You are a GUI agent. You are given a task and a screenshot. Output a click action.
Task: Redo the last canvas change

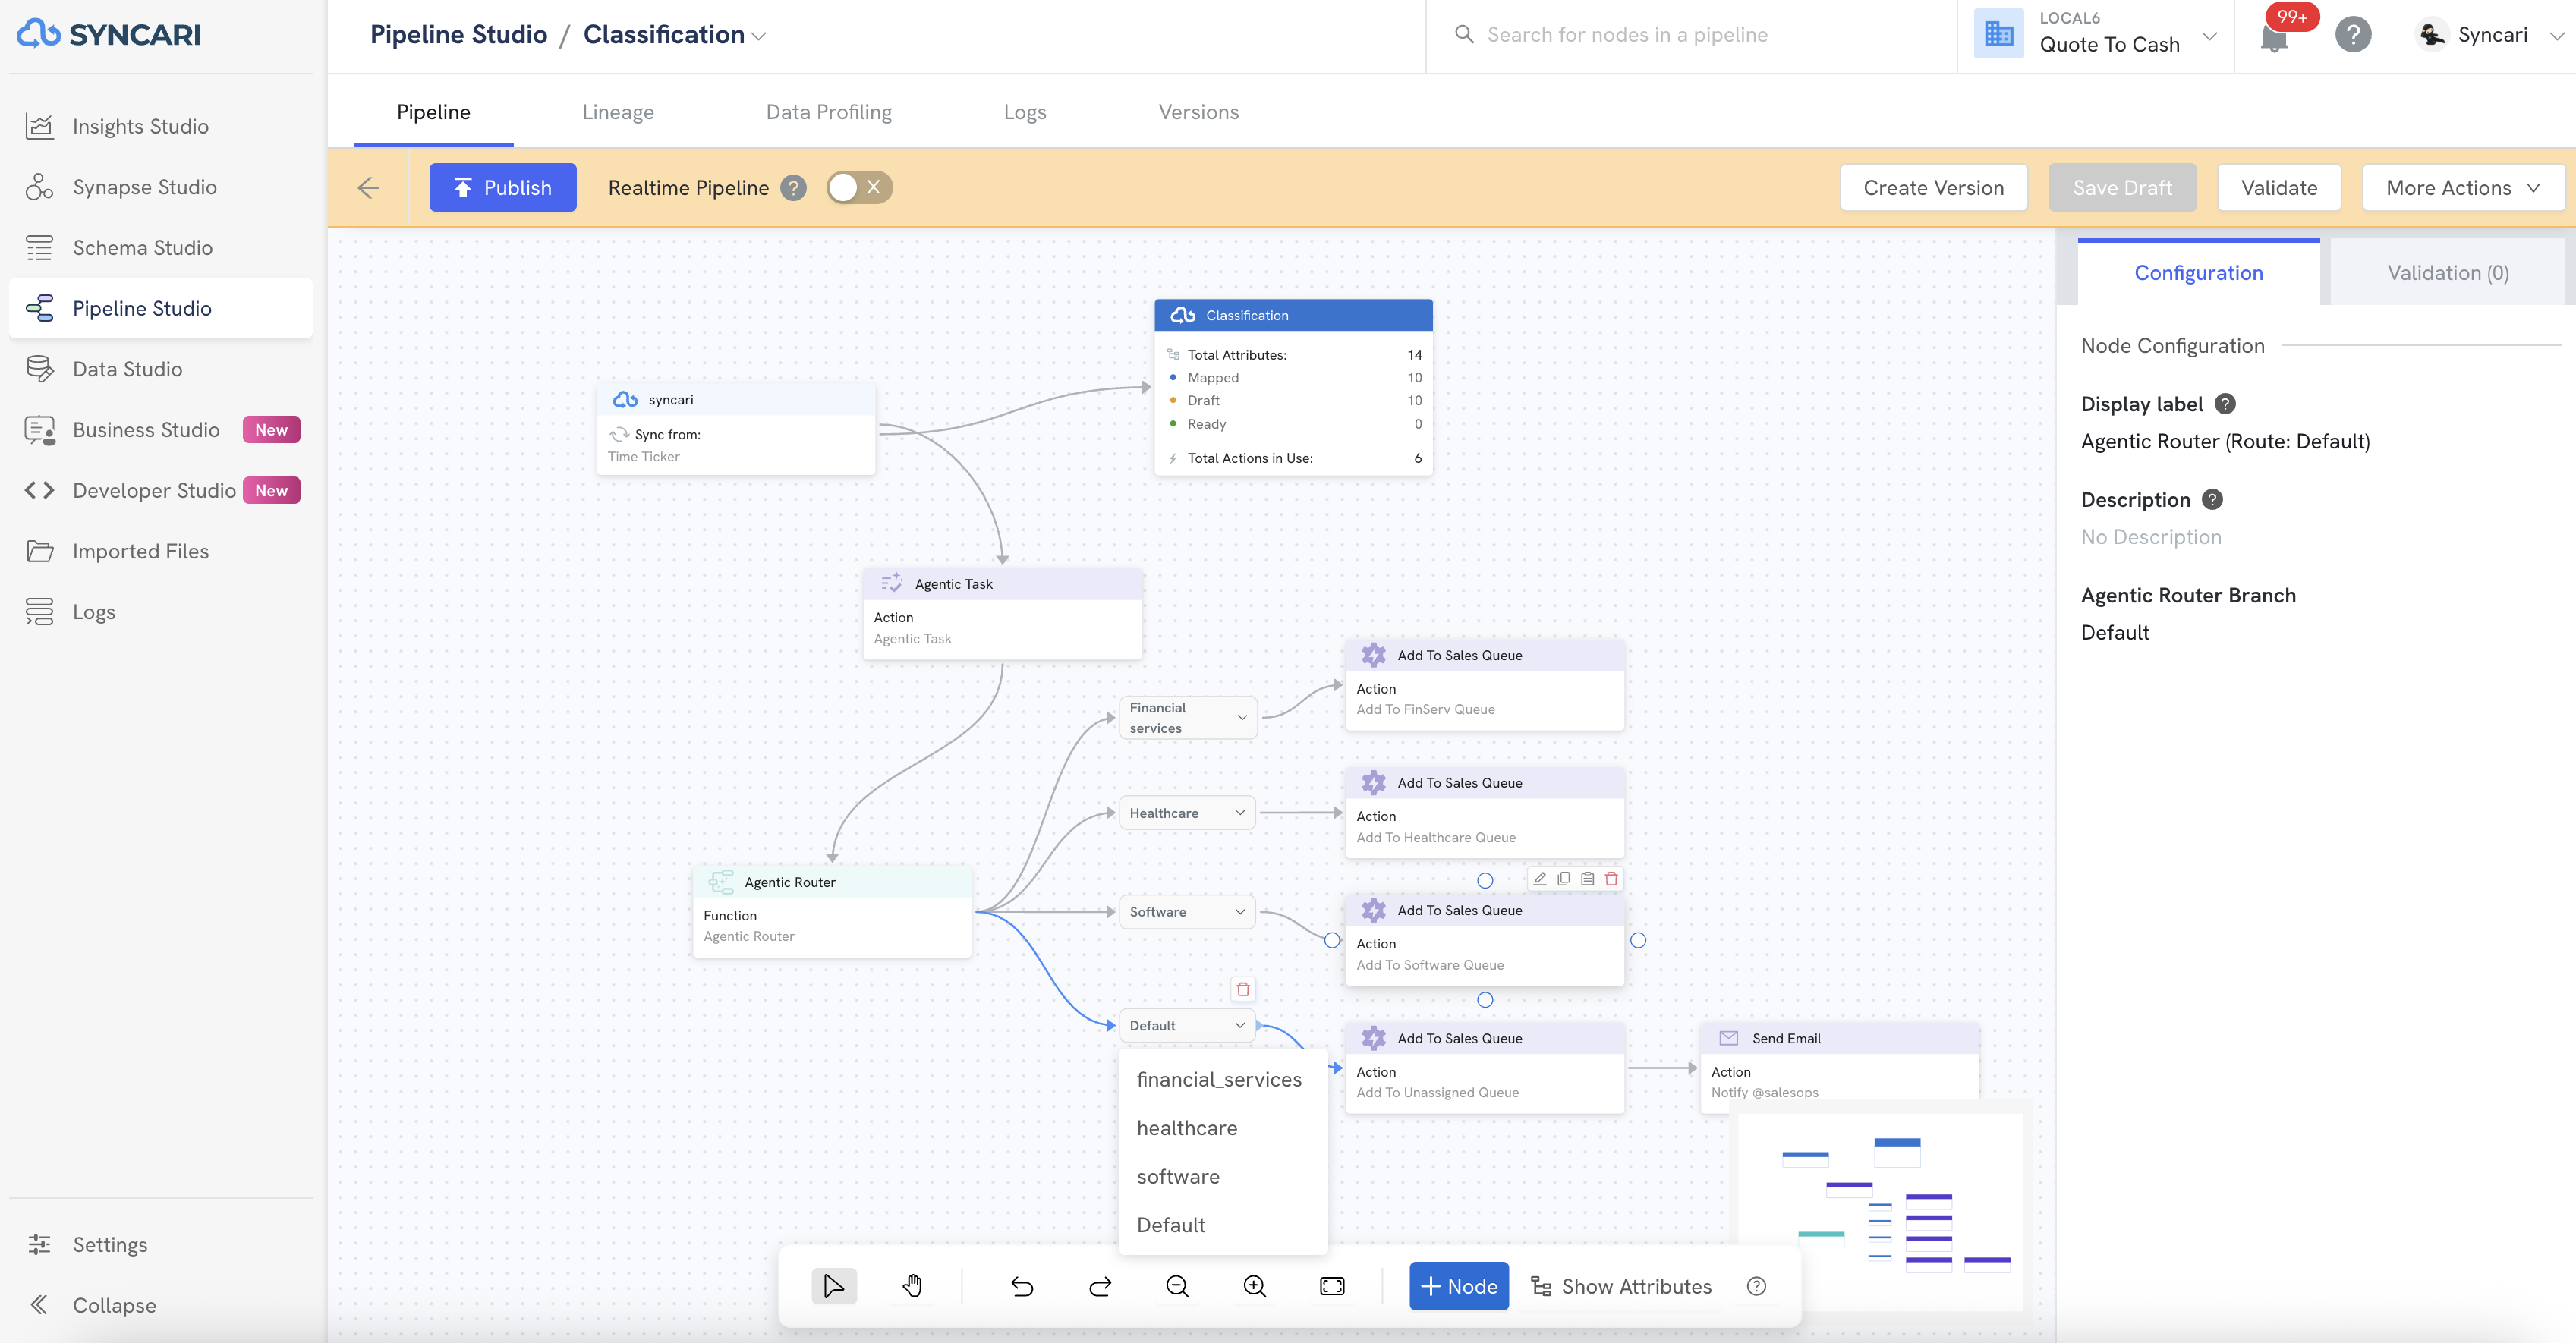[x=1100, y=1286]
